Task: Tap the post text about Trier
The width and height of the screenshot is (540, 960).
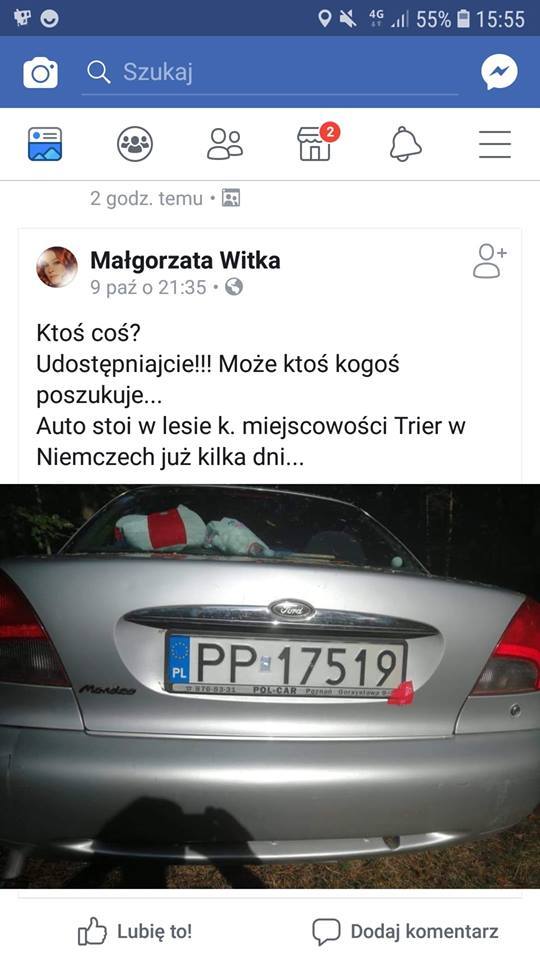Action: [251, 395]
